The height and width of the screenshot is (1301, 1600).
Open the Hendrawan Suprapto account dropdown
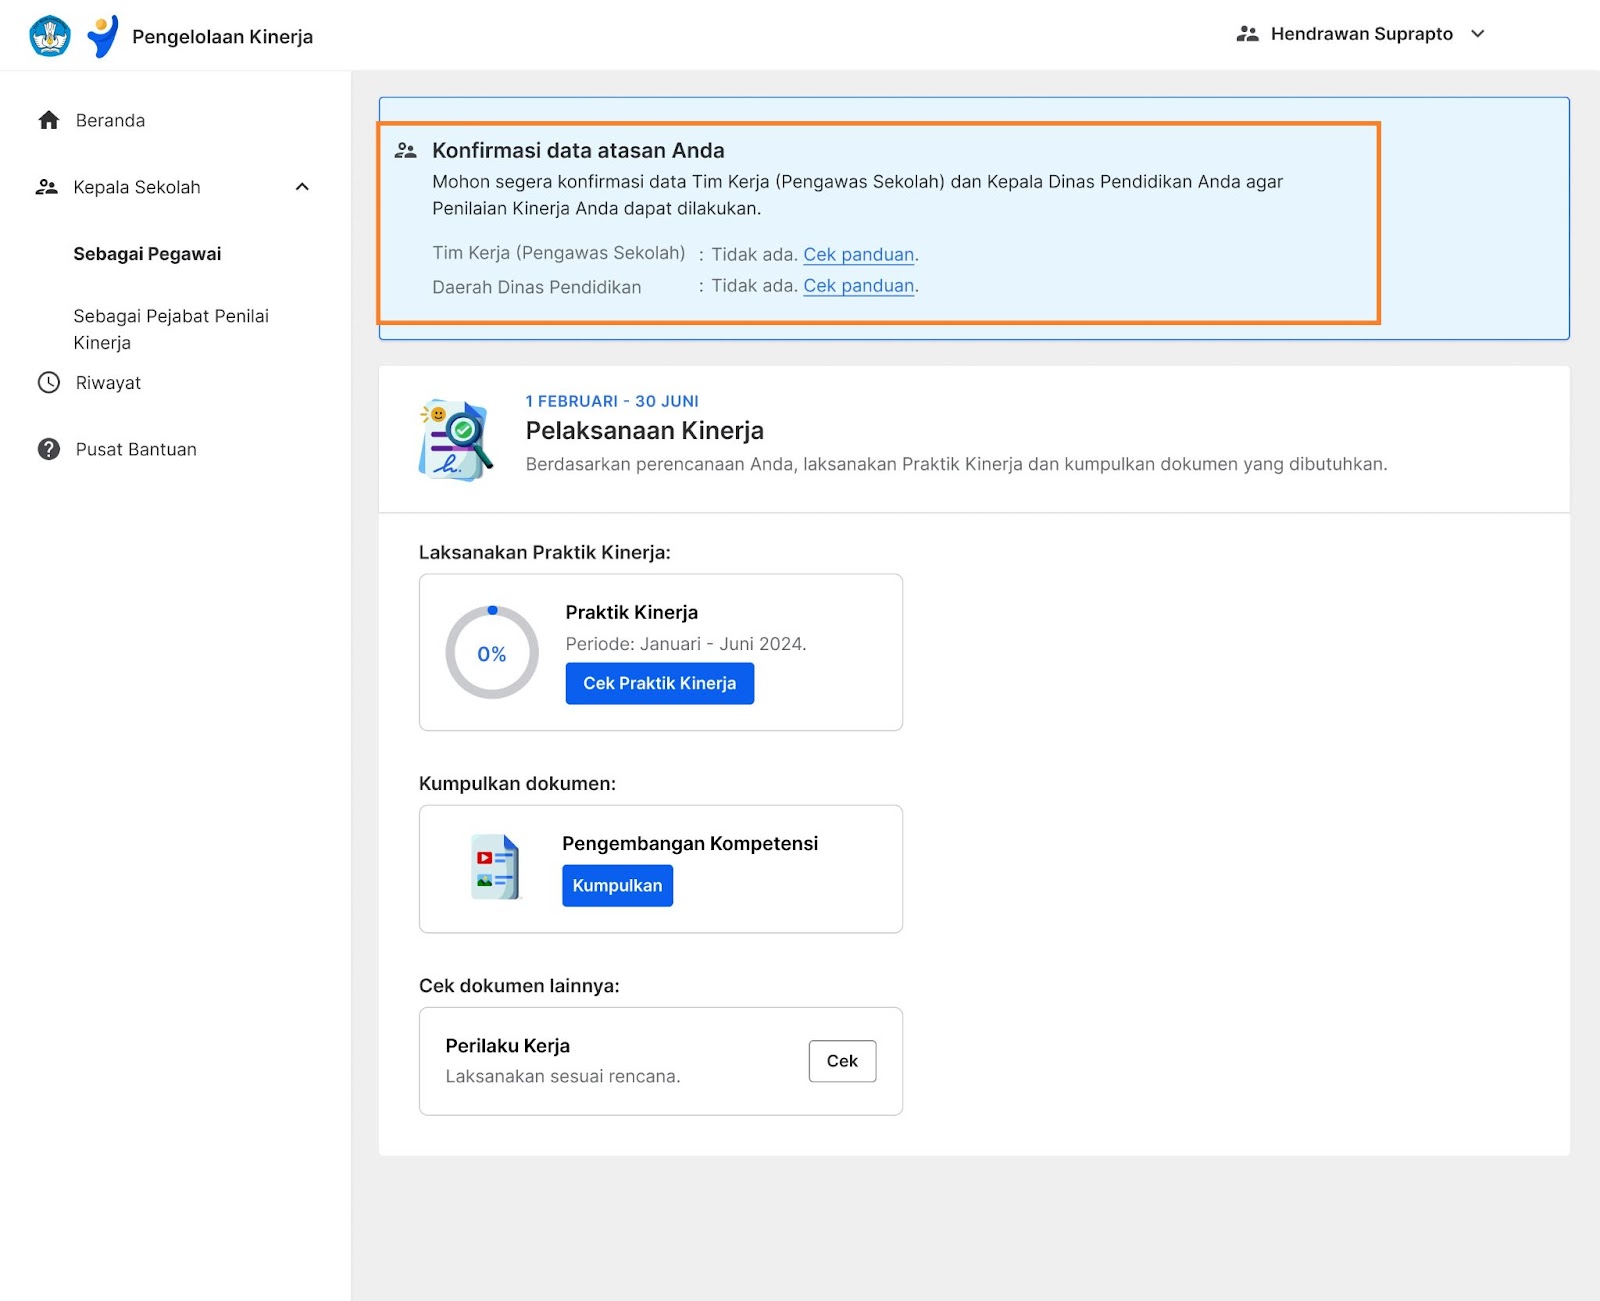[1477, 34]
